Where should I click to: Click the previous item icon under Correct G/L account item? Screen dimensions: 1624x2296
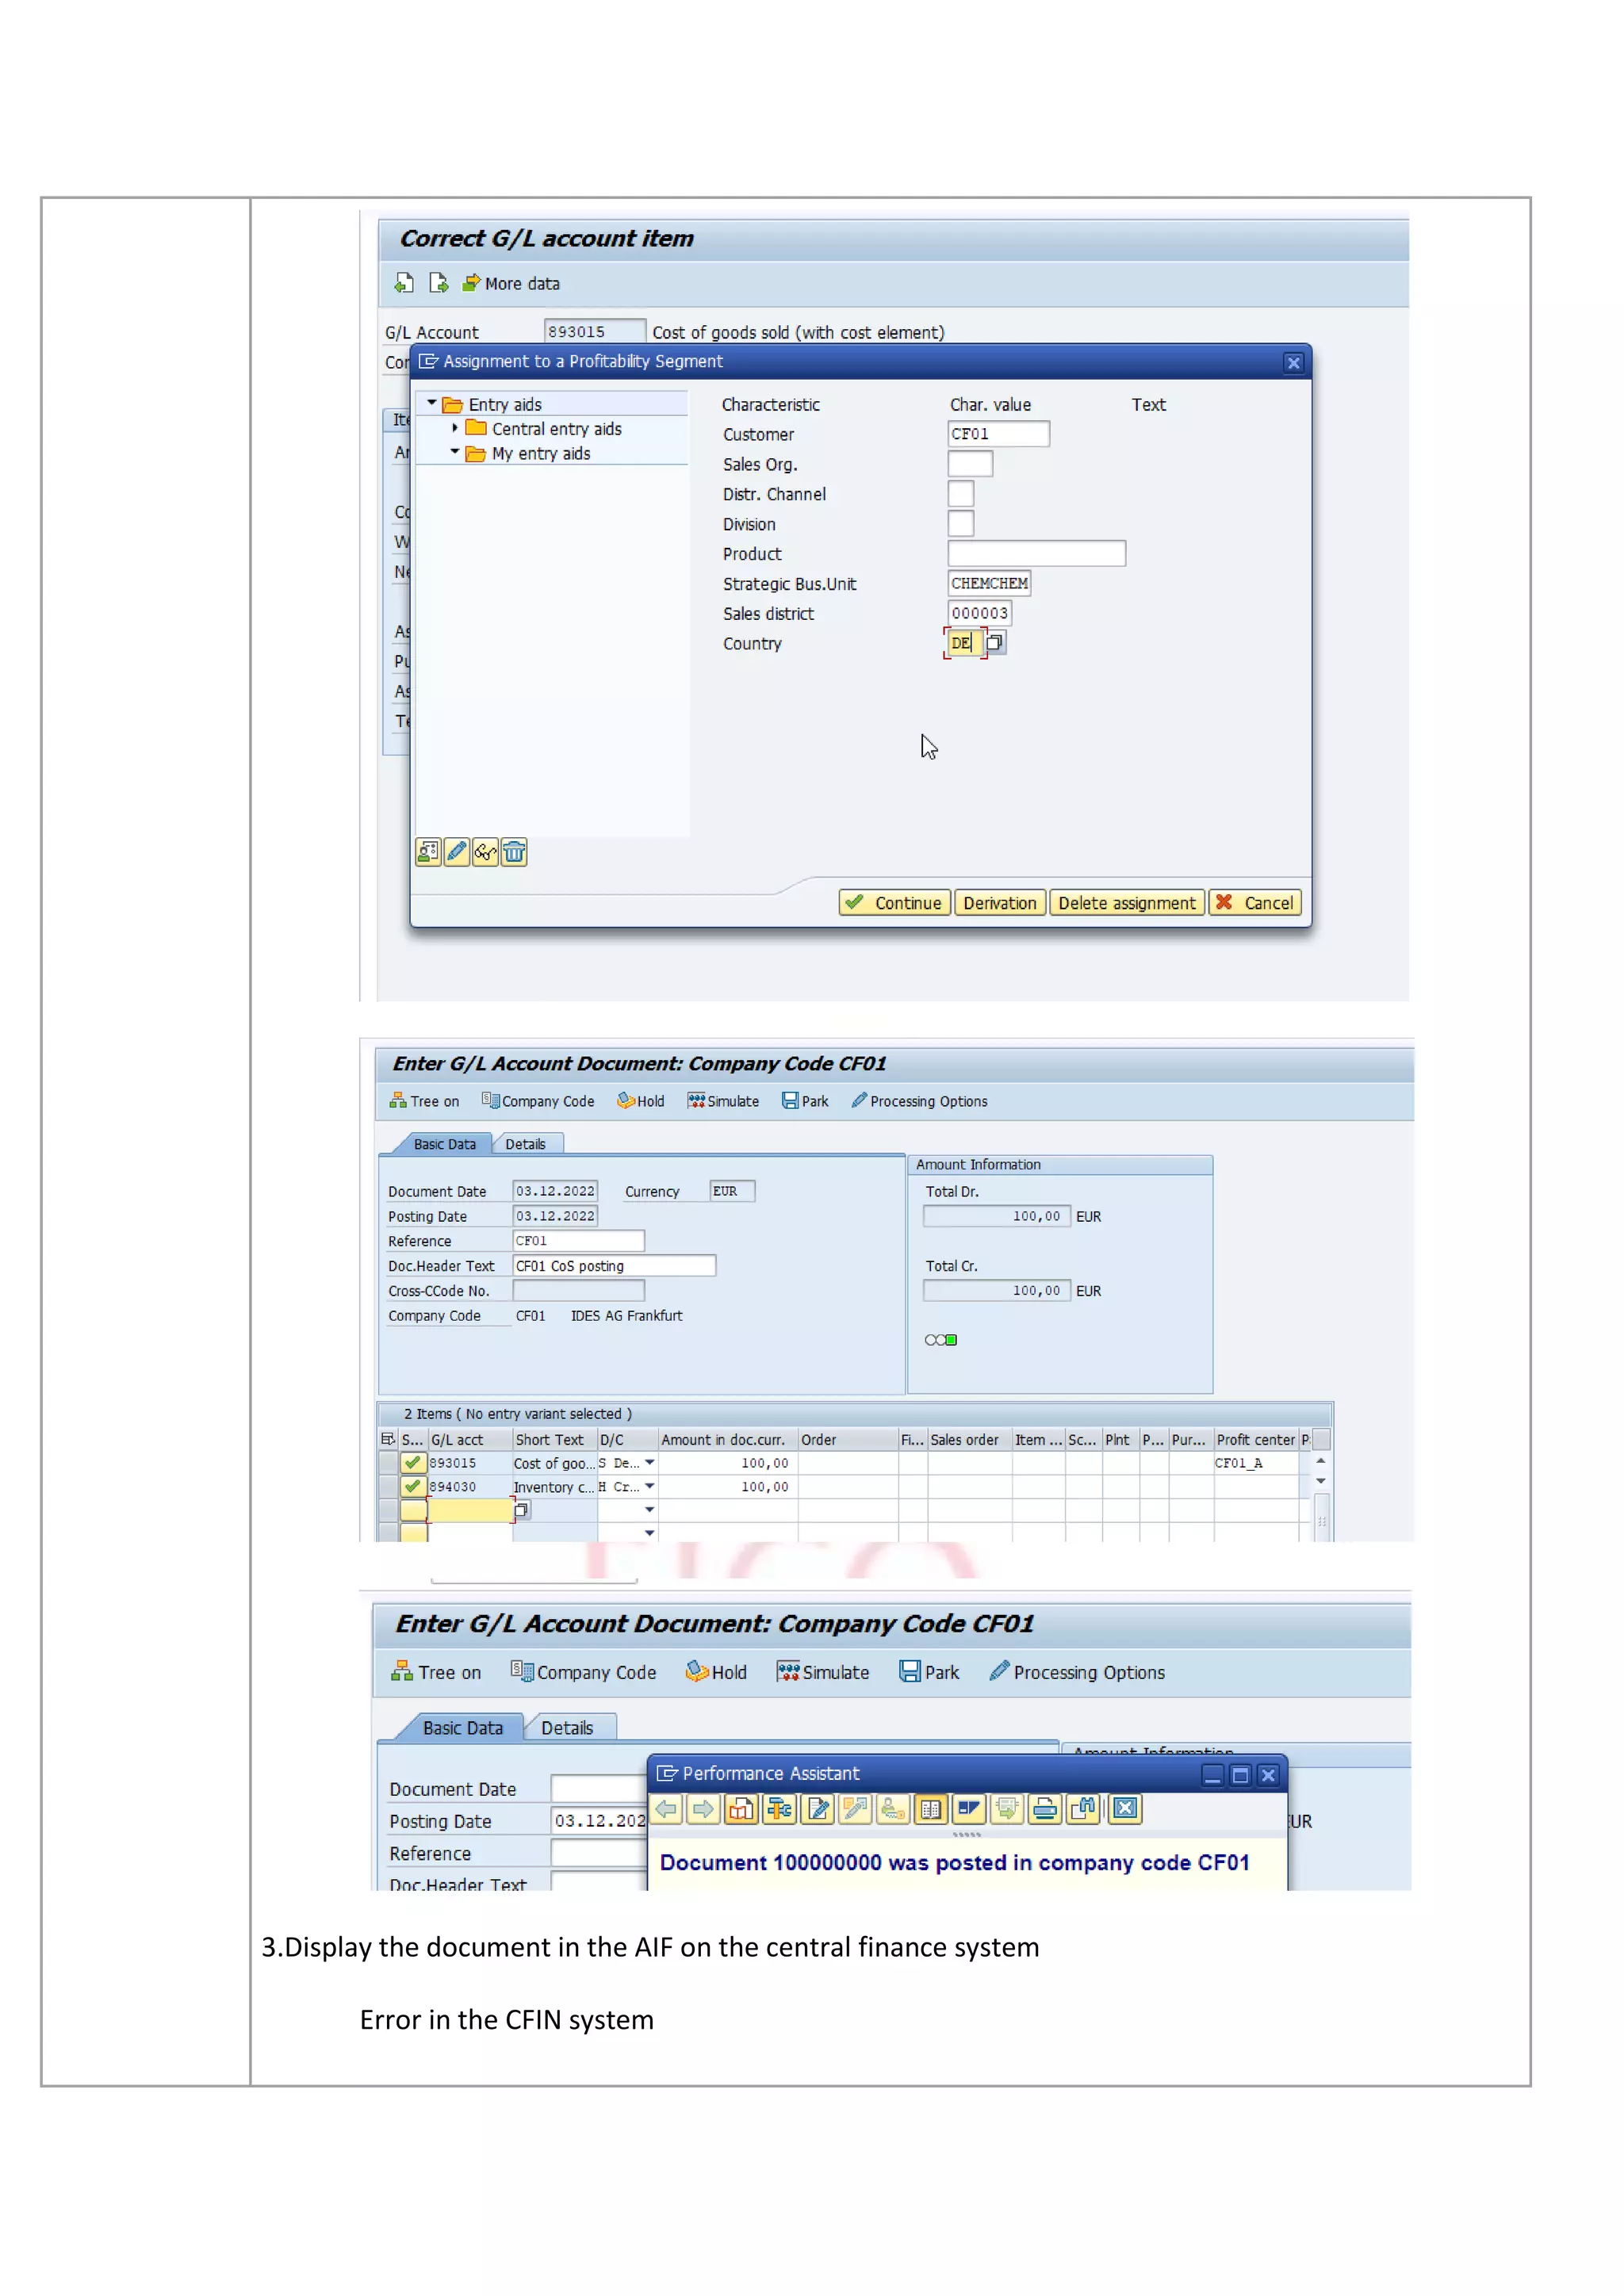404,283
